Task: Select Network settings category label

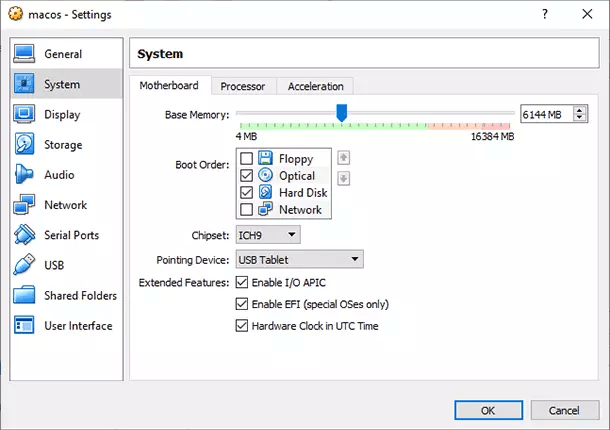Action: (66, 205)
